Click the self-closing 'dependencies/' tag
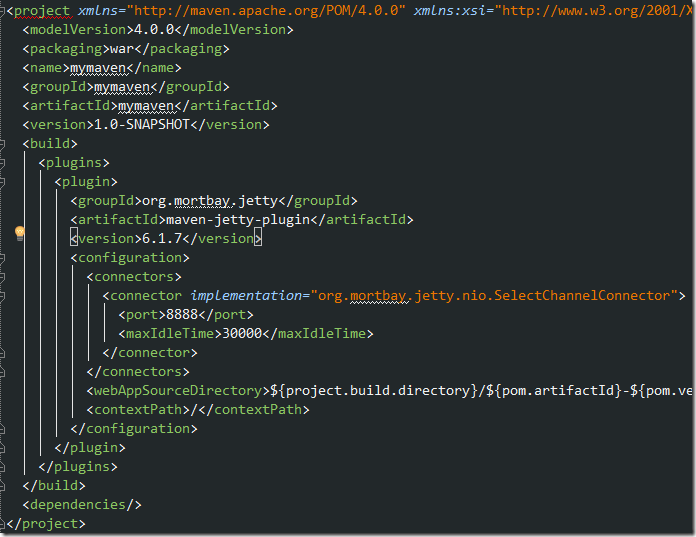The height and width of the screenshot is (537, 696). (x=82, y=505)
